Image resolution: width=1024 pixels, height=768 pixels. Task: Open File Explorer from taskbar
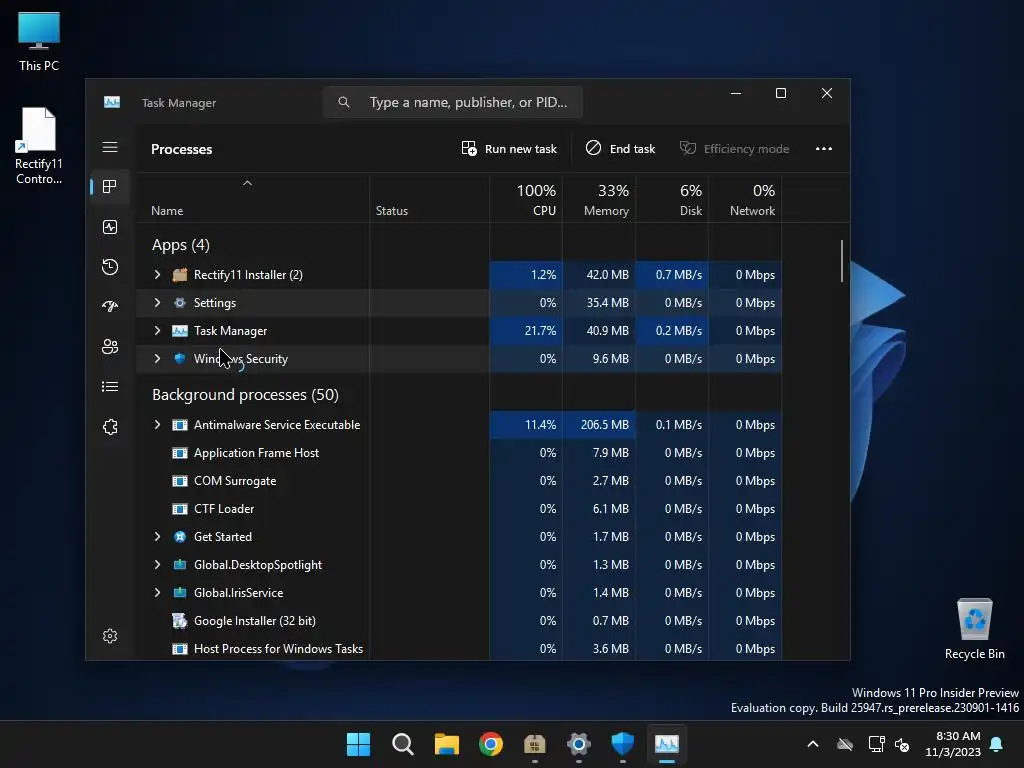[447, 744]
